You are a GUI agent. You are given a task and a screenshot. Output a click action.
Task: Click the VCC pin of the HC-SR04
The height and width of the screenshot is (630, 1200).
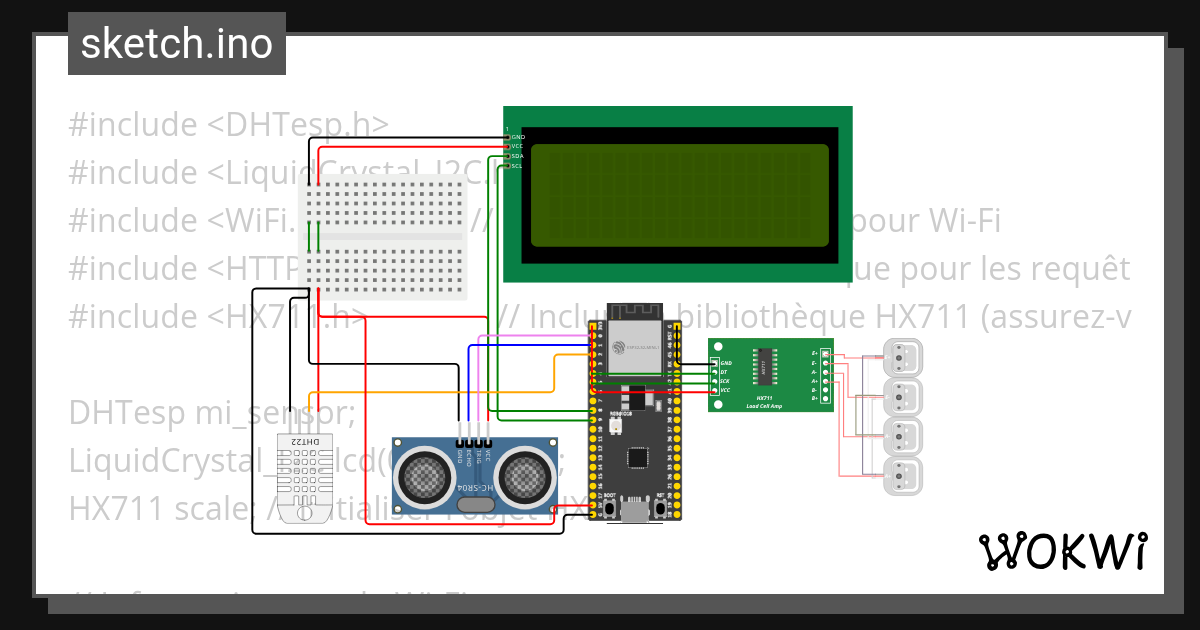pos(488,443)
